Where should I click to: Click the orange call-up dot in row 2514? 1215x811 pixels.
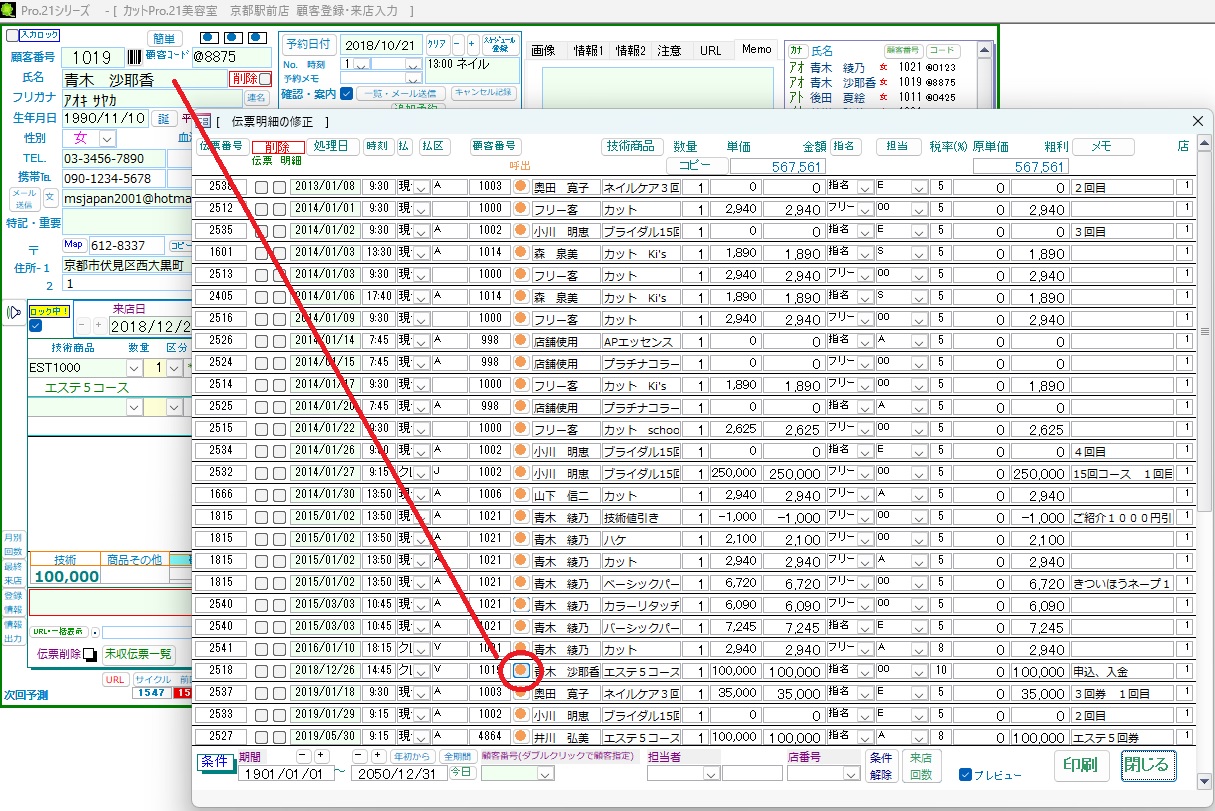[x=520, y=385]
